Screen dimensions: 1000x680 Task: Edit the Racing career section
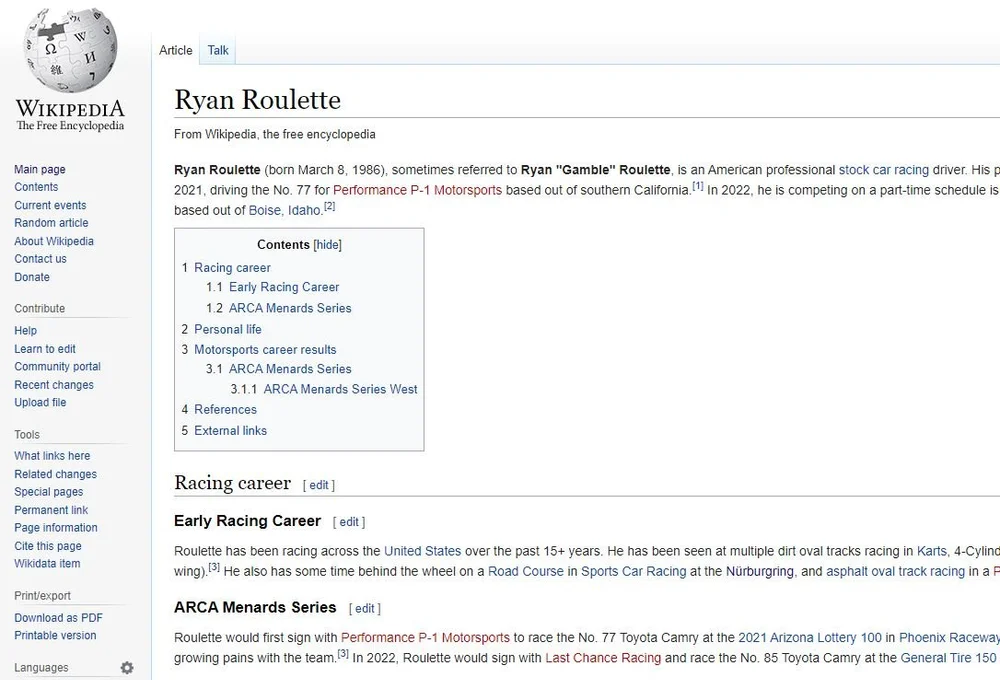(x=318, y=484)
